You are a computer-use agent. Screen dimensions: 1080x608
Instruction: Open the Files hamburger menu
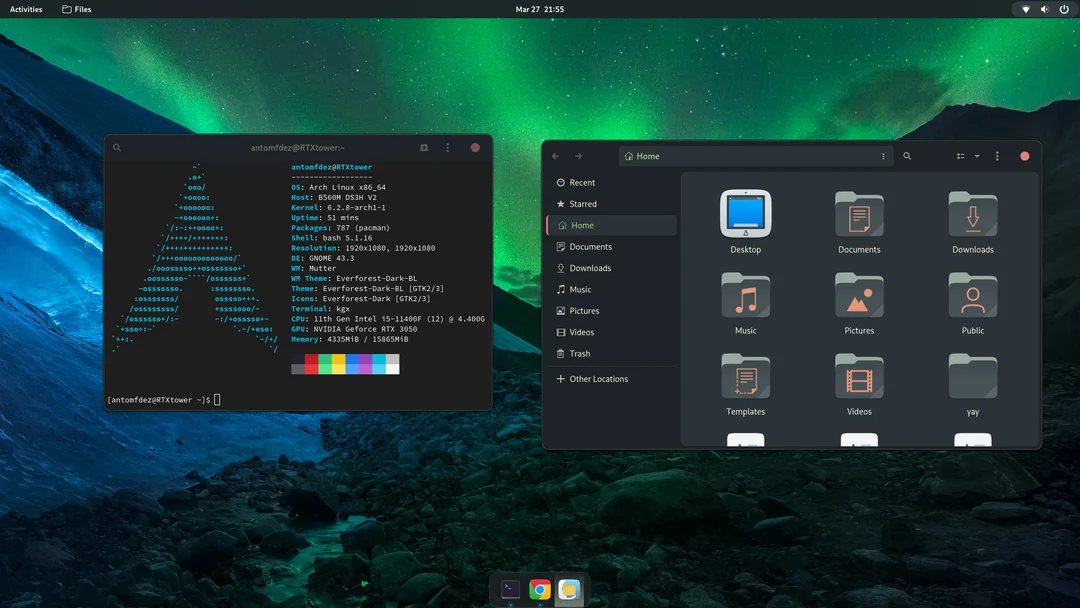996,156
